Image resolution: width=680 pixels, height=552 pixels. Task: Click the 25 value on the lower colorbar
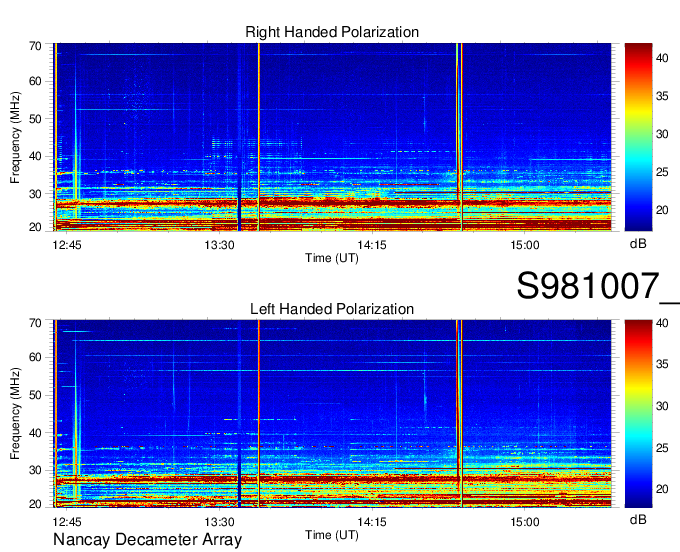[x=662, y=447]
